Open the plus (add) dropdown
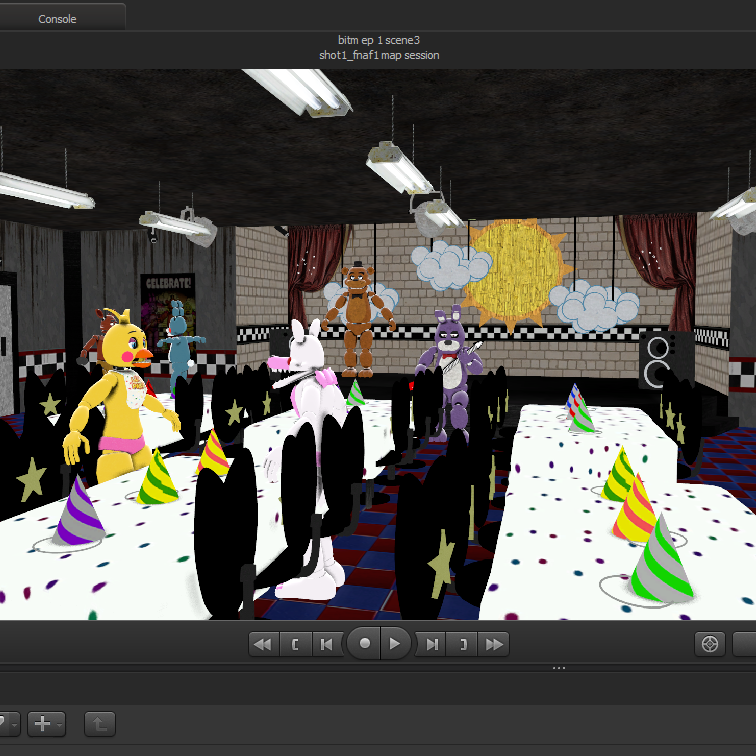This screenshot has width=756, height=756. pyautogui.click(x=46, y=723)
